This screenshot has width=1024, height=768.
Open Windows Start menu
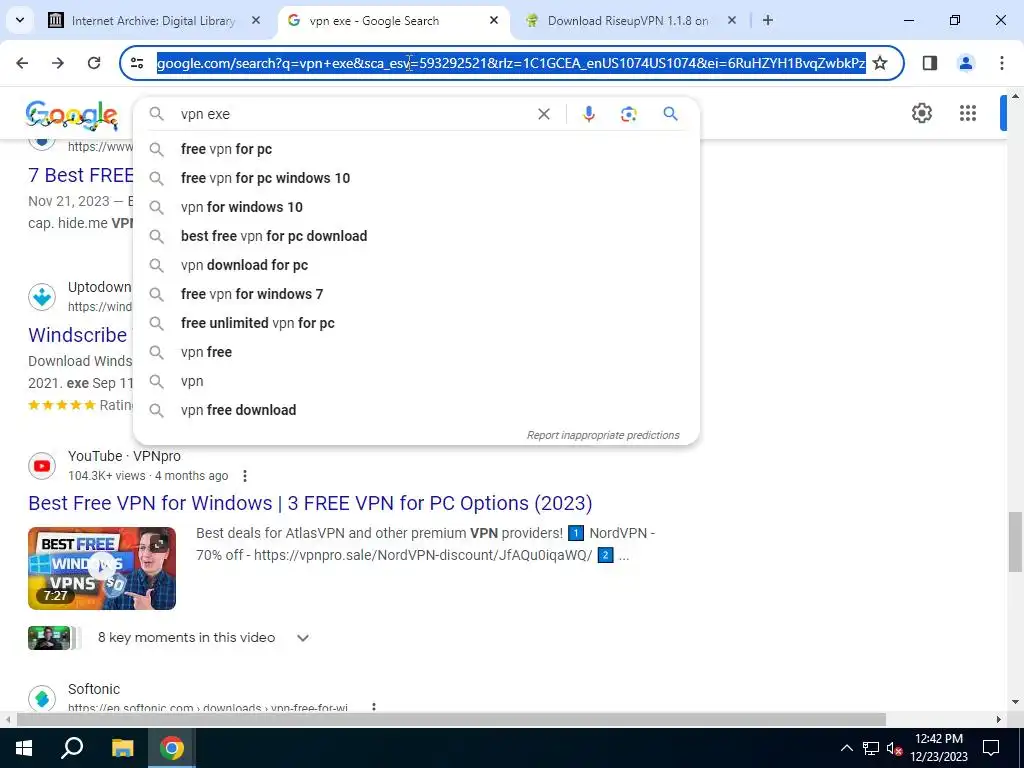(24, 748)
